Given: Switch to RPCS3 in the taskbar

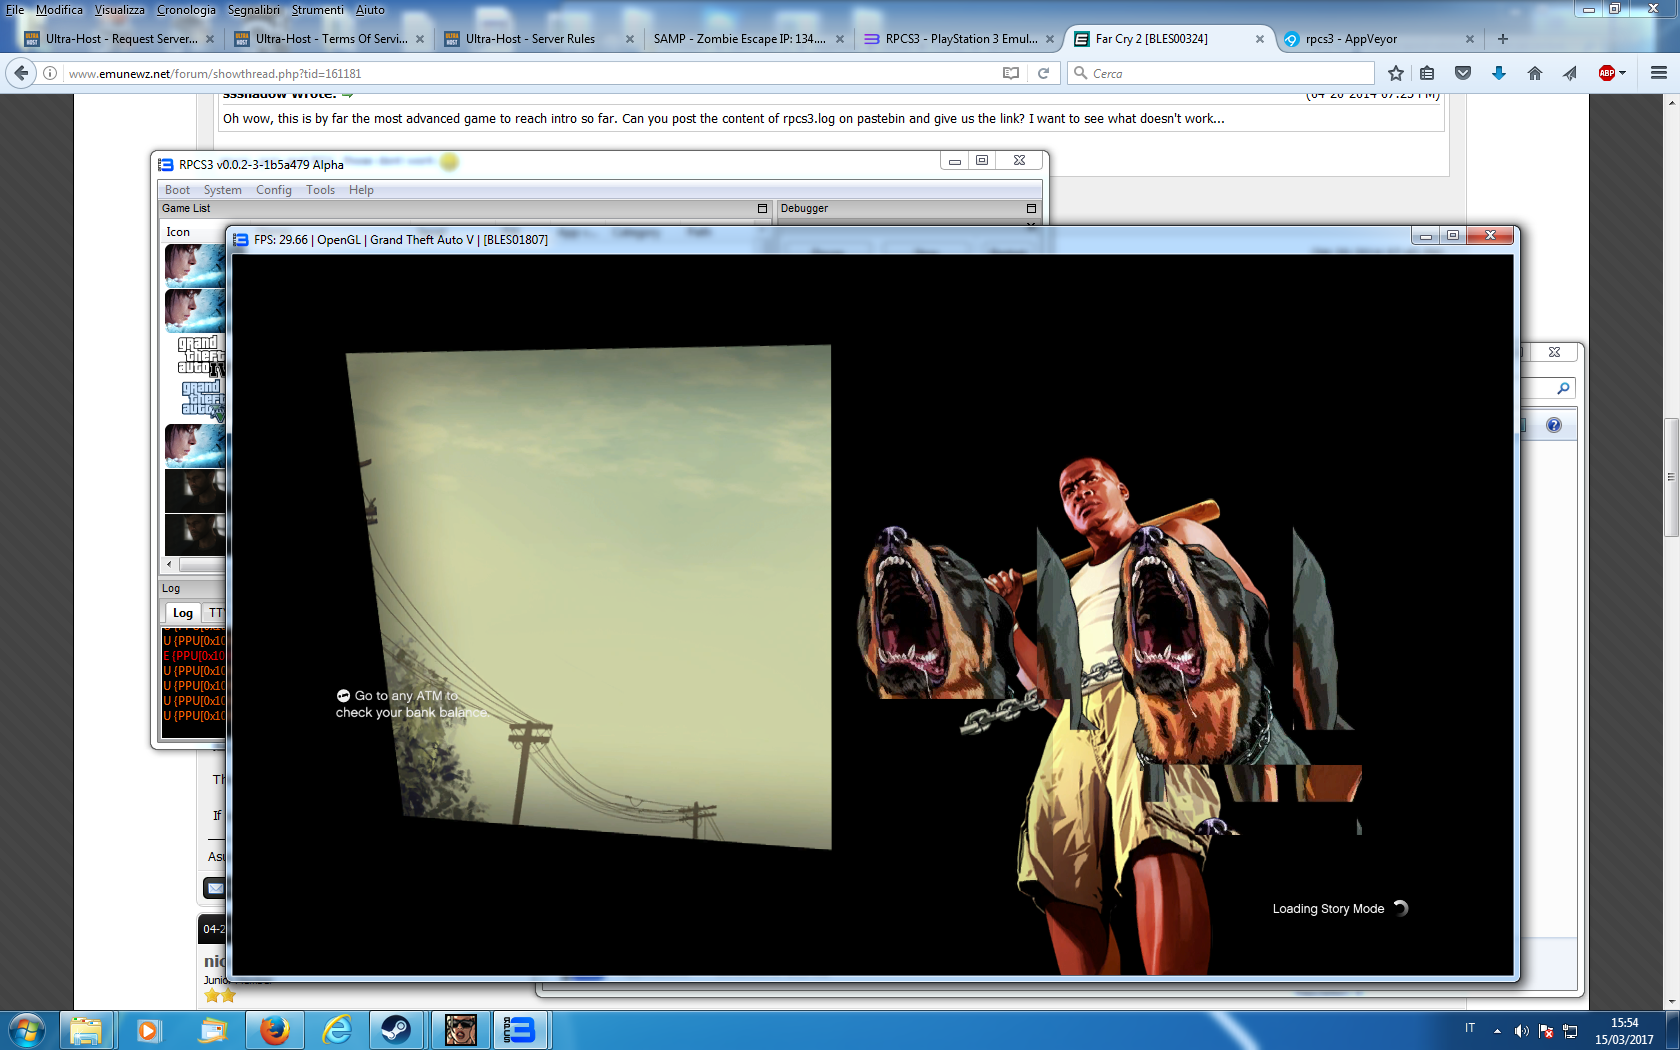Looking at the screenshot, I should 519,1030.
